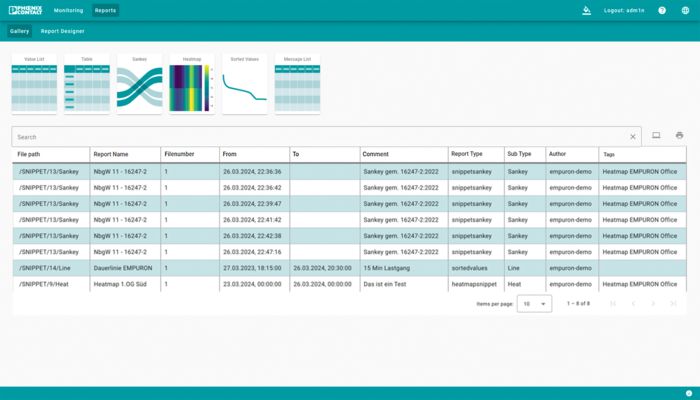Sort by Tags column header

click(x=609, y=154)
